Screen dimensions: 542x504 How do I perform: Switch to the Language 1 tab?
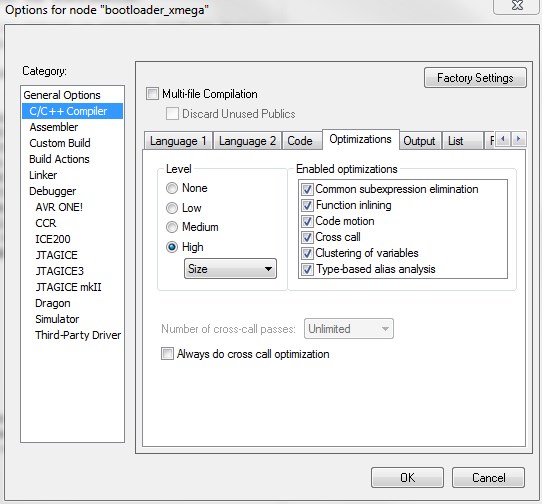pyautogui.click(x=178, y=141)
